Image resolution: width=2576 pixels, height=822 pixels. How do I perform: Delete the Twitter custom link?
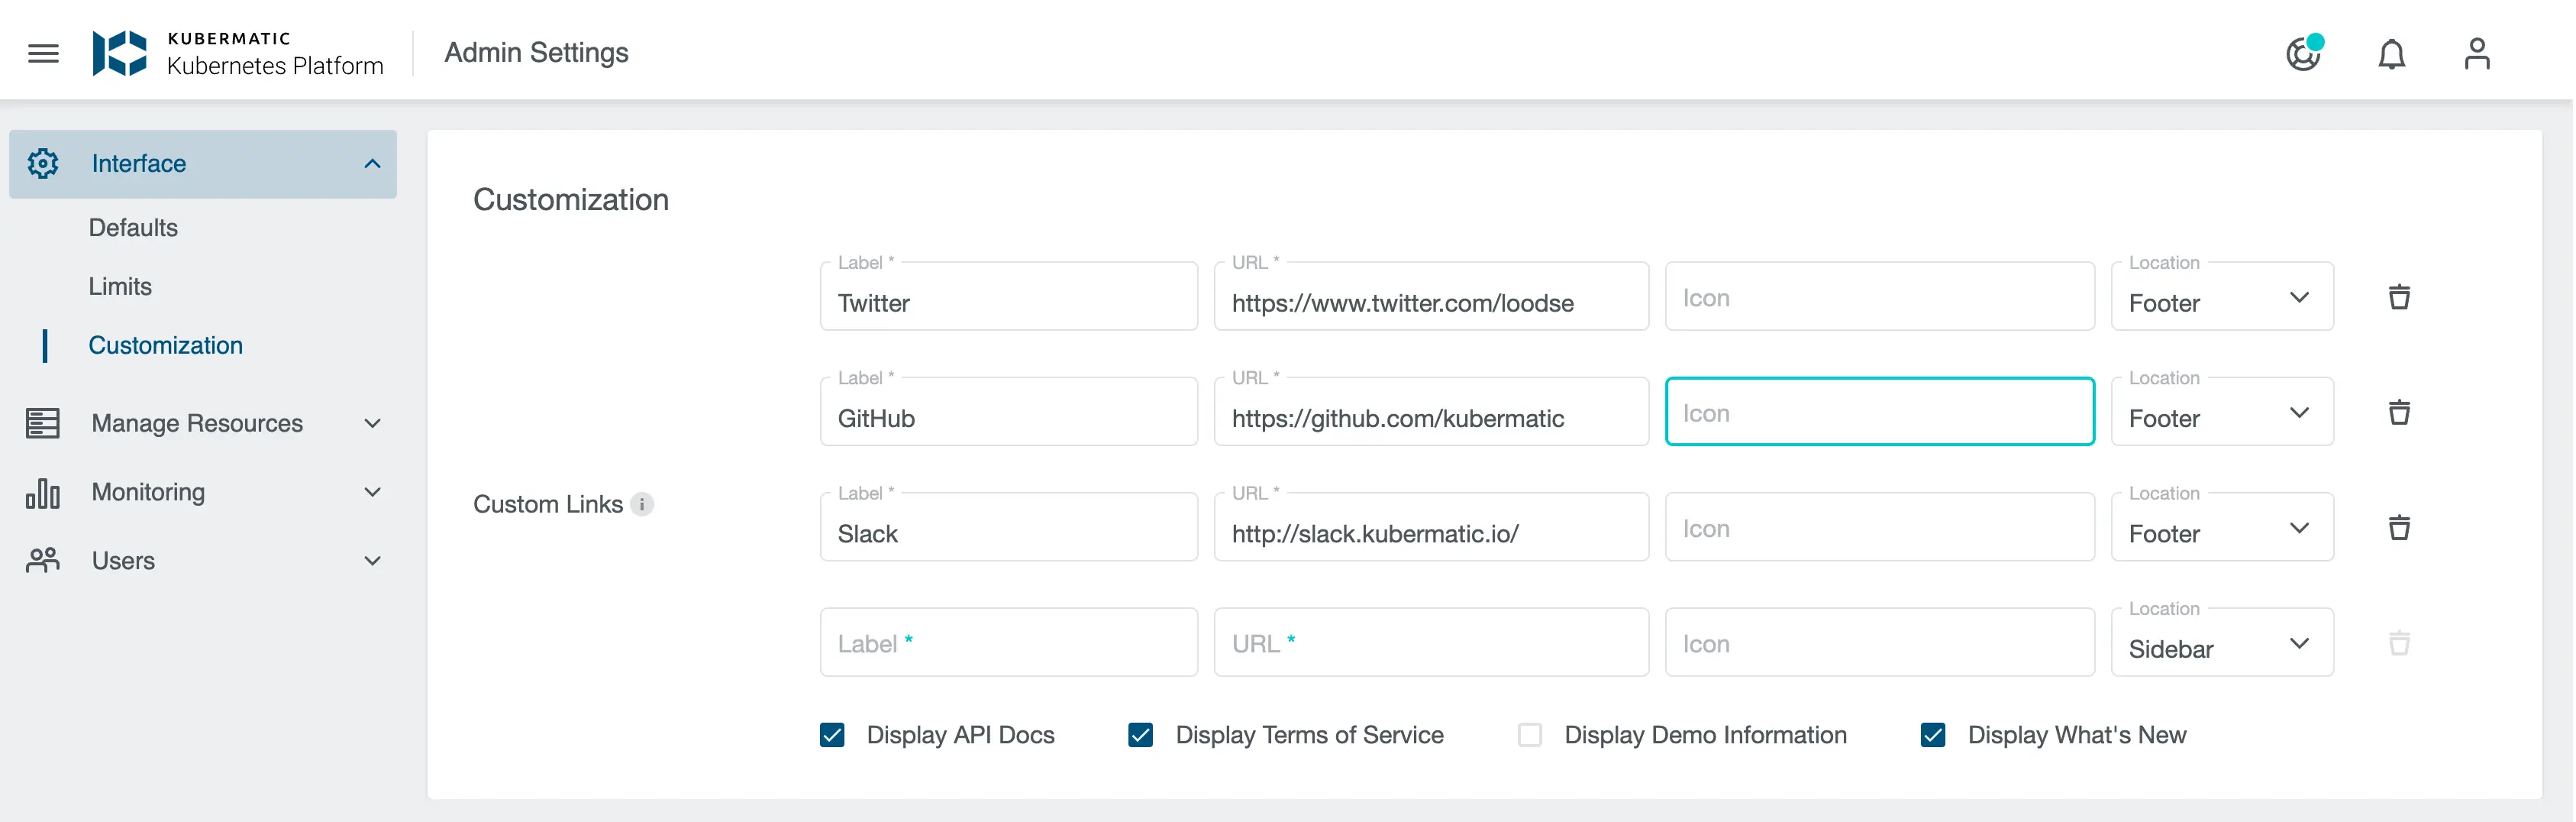tap(2400, 296)
